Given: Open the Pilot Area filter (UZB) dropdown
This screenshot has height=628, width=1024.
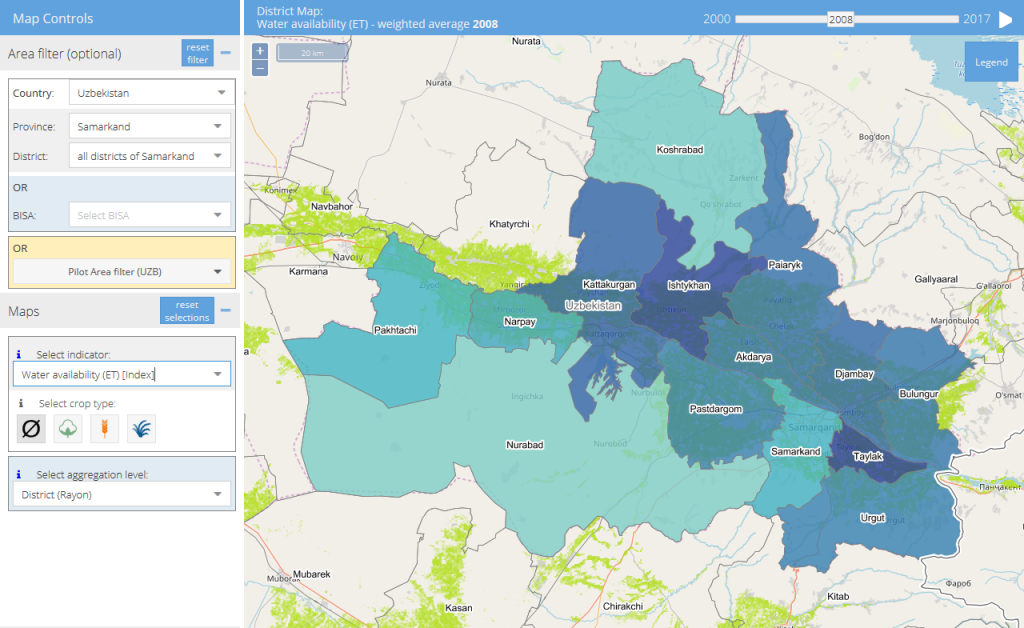Looking at the screenshot, I should point(121,272).
